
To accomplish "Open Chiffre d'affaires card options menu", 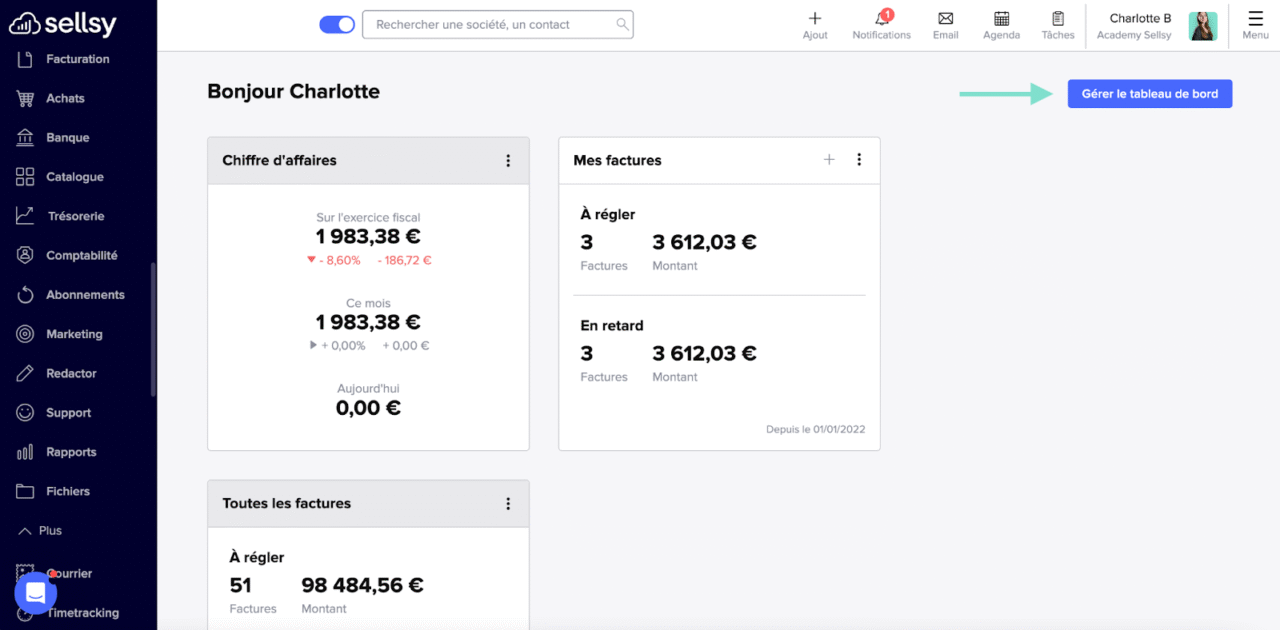I will point(508,160).
